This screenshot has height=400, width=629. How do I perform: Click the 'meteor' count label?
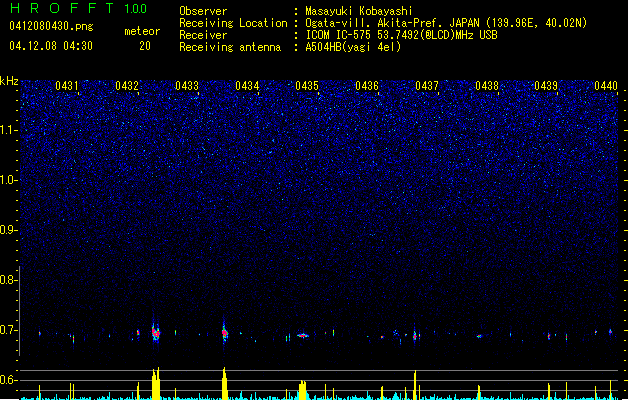pyautogui.click(x=142, y=31)
